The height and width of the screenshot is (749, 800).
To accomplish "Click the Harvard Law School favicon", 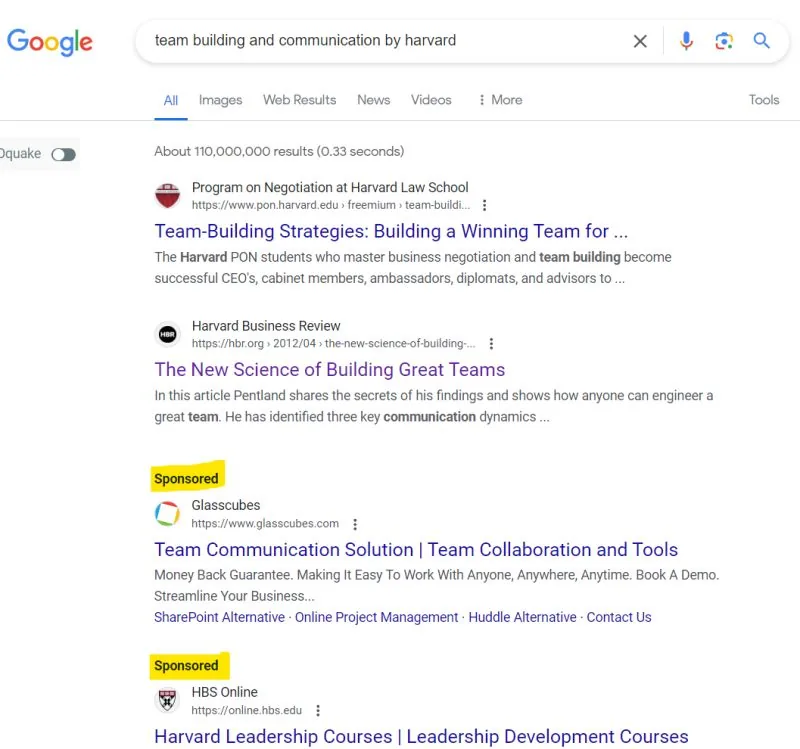I will click(167, 195).
